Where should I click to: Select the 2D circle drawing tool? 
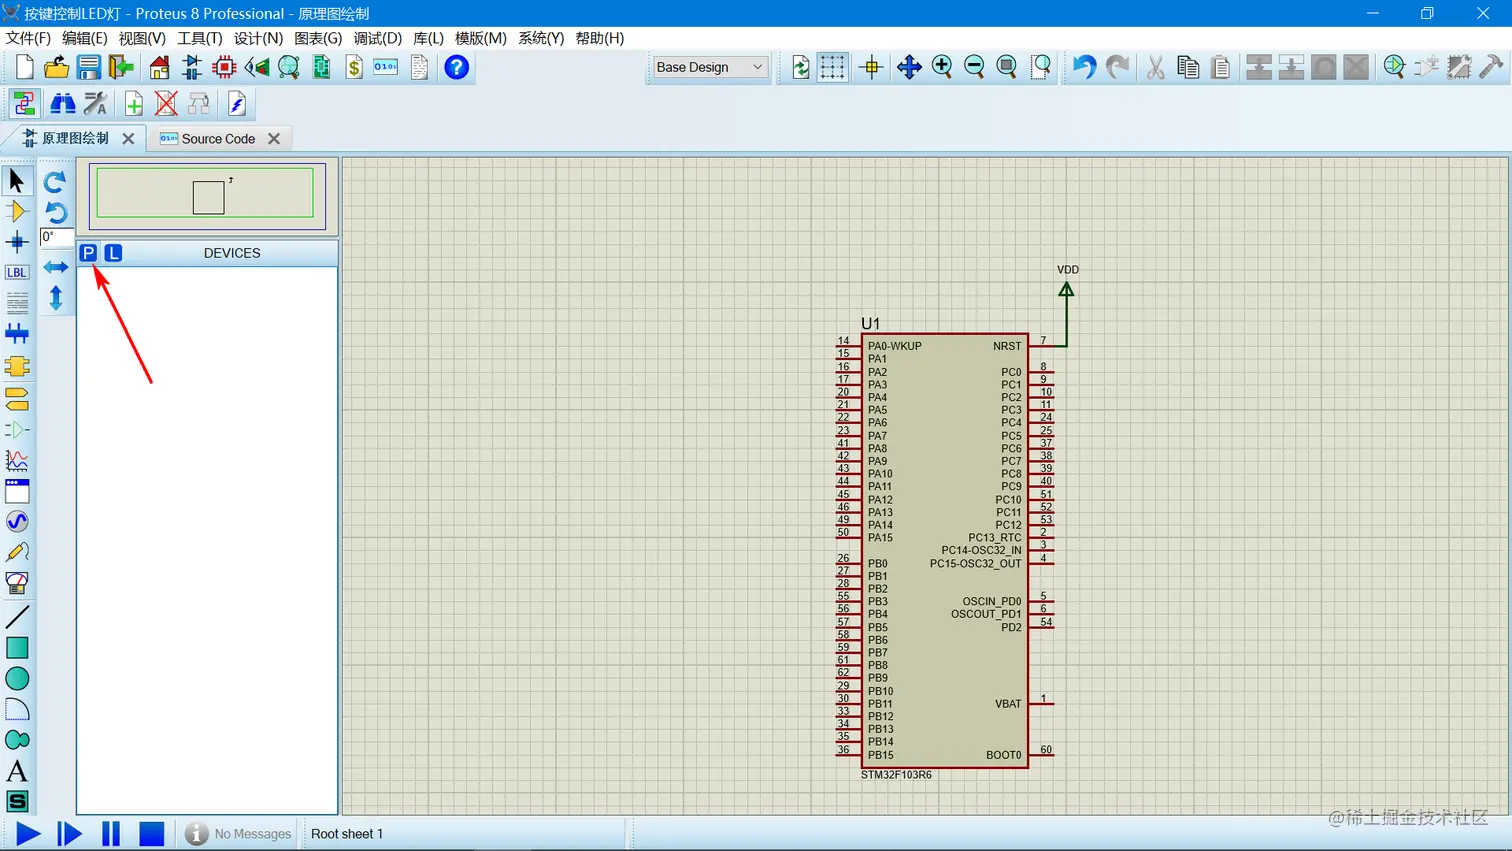point(17,679)
